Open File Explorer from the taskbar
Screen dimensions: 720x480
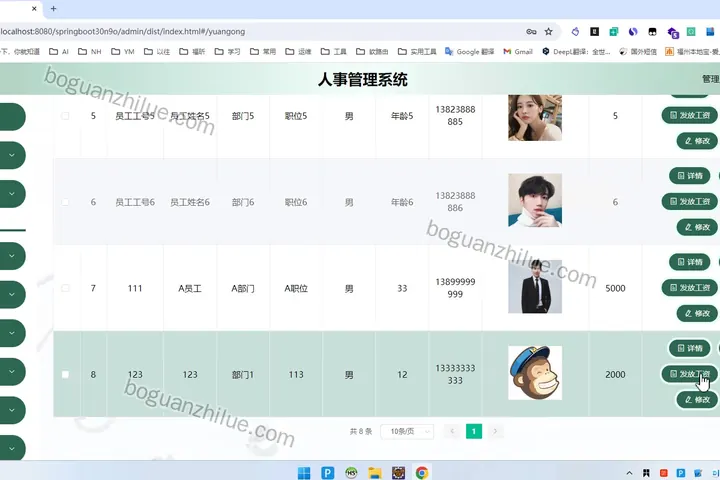pyautogui.click(x=375, y=473)
